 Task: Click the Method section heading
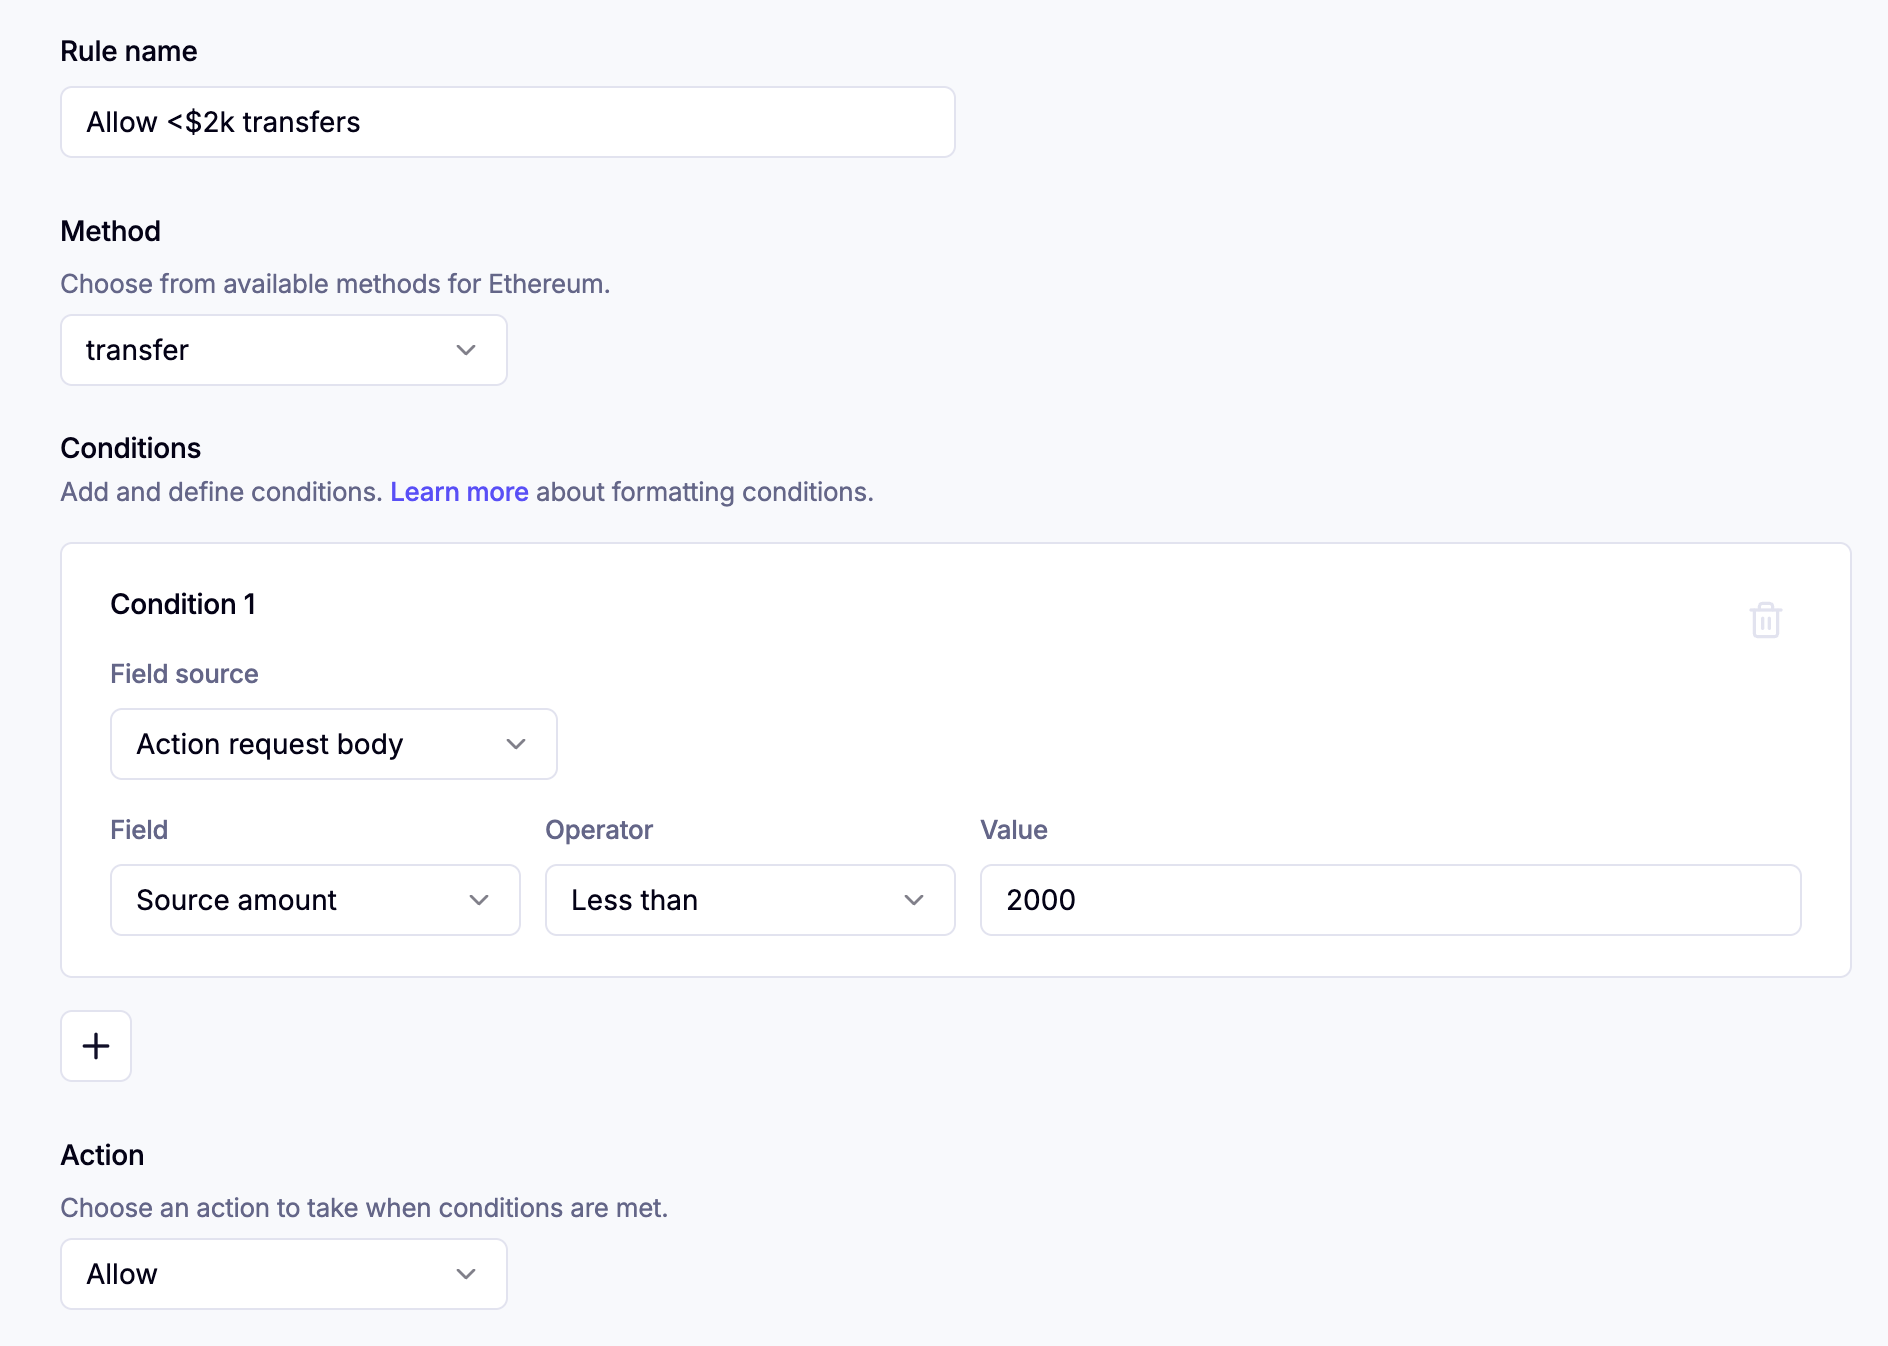[111, 231]
